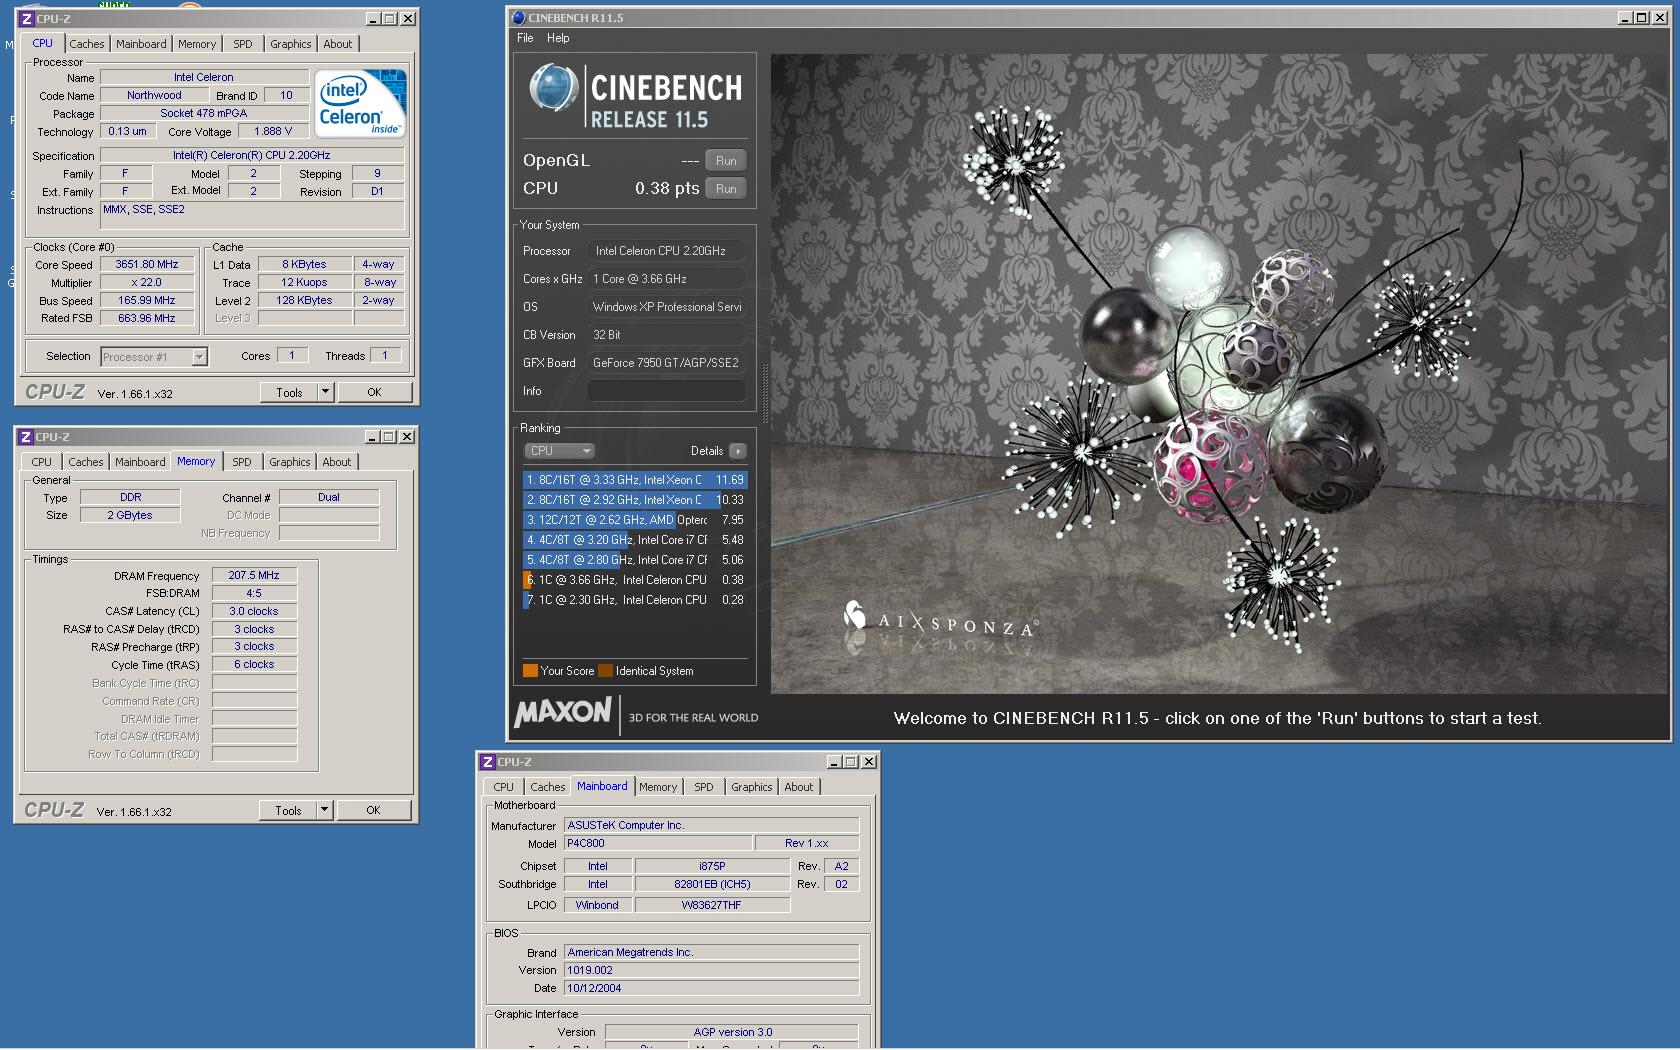Click CPU-Z title icon in top CPU window
Image resolution: width=1680 pixels, height=1050 pixels.
tap(26, 19)
